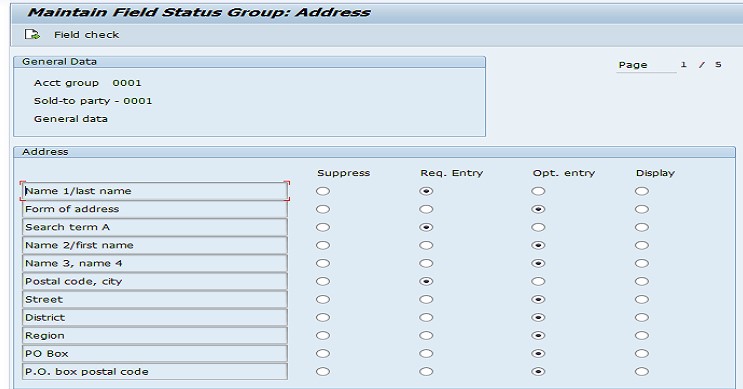Image resolution: width=743 pixels, height=389 pixels.
Task: Select Opt. entry for Name 3, name 4
Action: [x=538, y=263]
